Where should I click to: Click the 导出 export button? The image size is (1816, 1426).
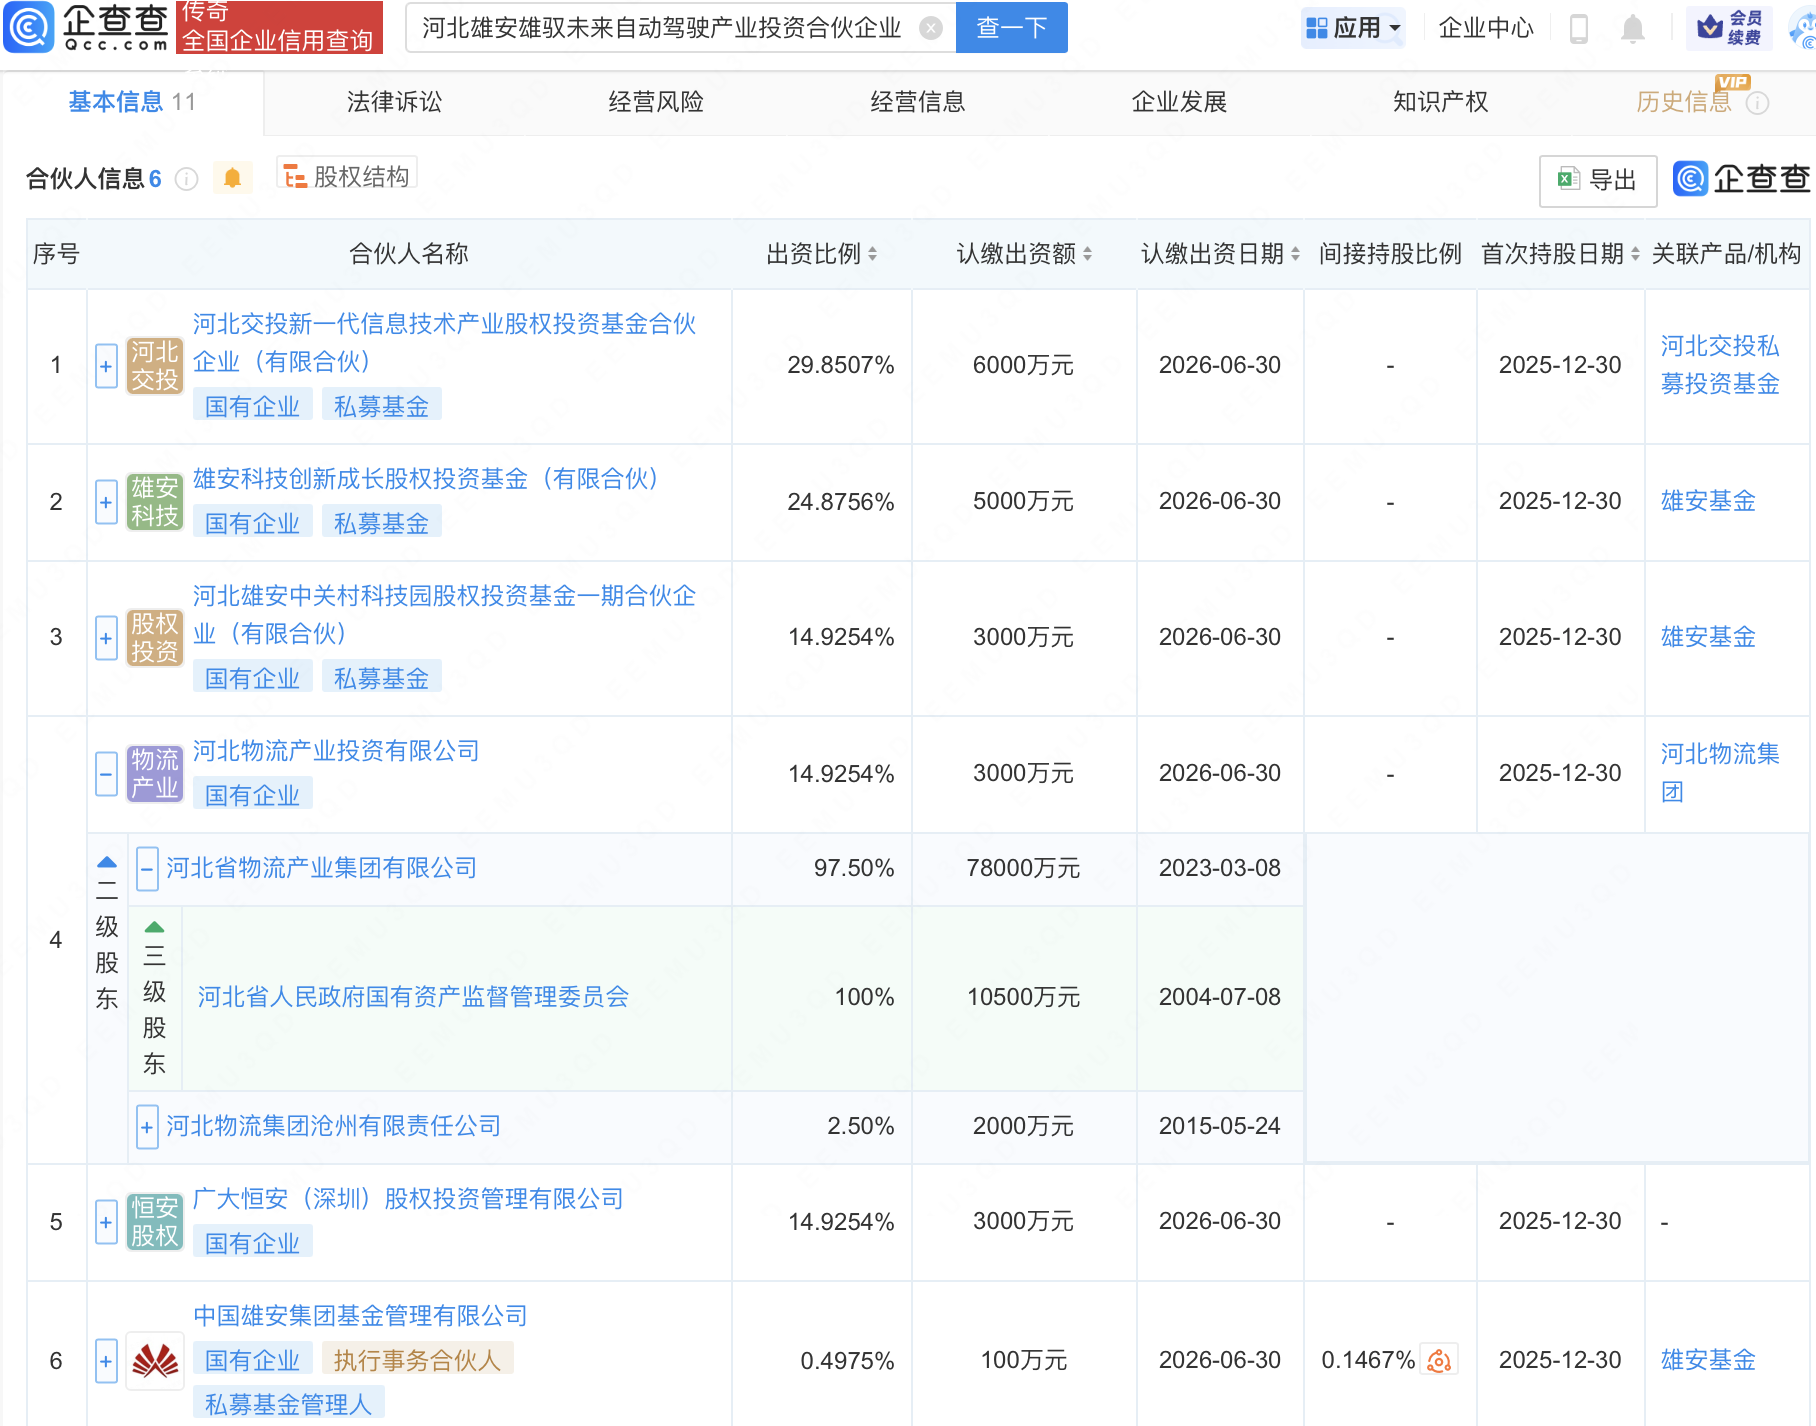click(1597, 180)
